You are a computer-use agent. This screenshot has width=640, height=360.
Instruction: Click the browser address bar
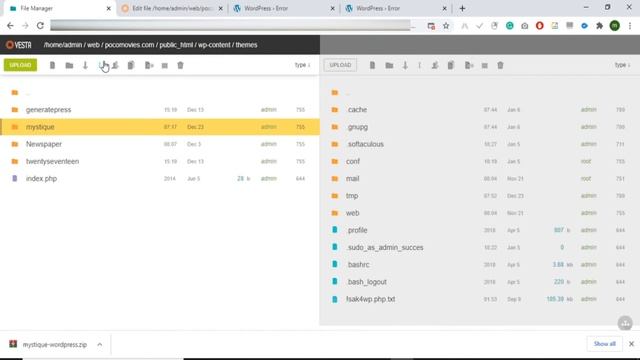pyautogui.click(x=231, y=26)
